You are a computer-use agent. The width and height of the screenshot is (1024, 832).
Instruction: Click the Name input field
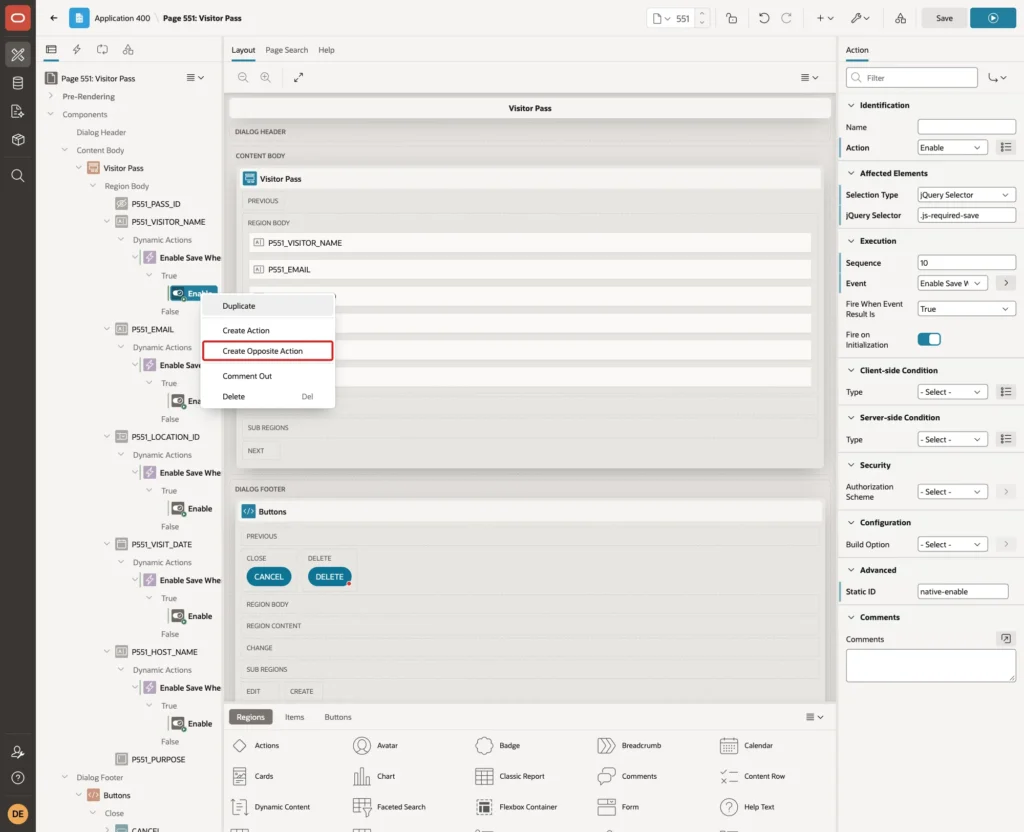coord(966,127)
